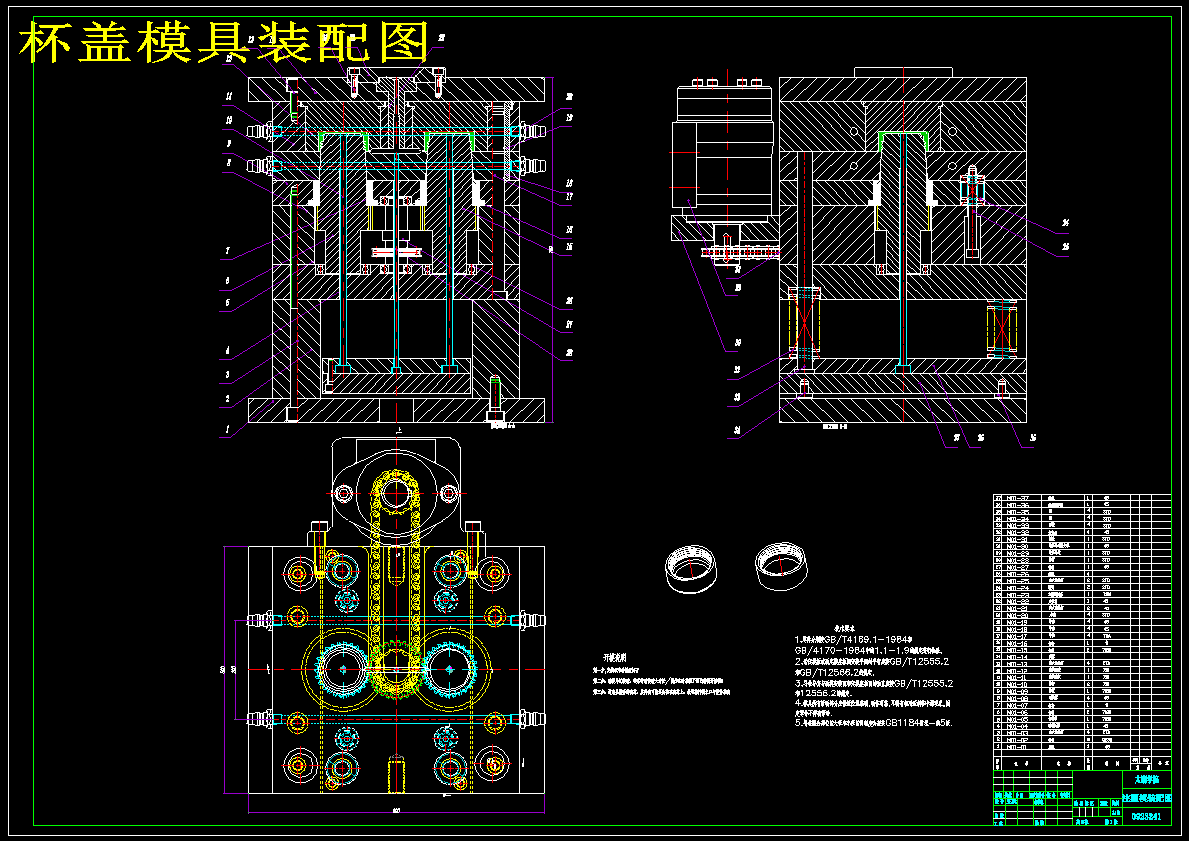The width and height of the screenshot is (1189, 841).
Task: Click parts list row N01-20
Action: pyautogui.click(x=1082, y=615)
